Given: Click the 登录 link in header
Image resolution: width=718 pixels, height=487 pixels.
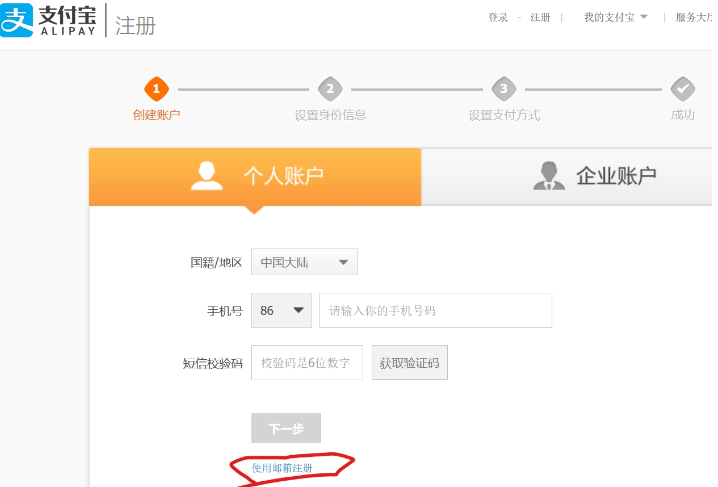Looking at the screenshot, I should [x=498, y=17].
